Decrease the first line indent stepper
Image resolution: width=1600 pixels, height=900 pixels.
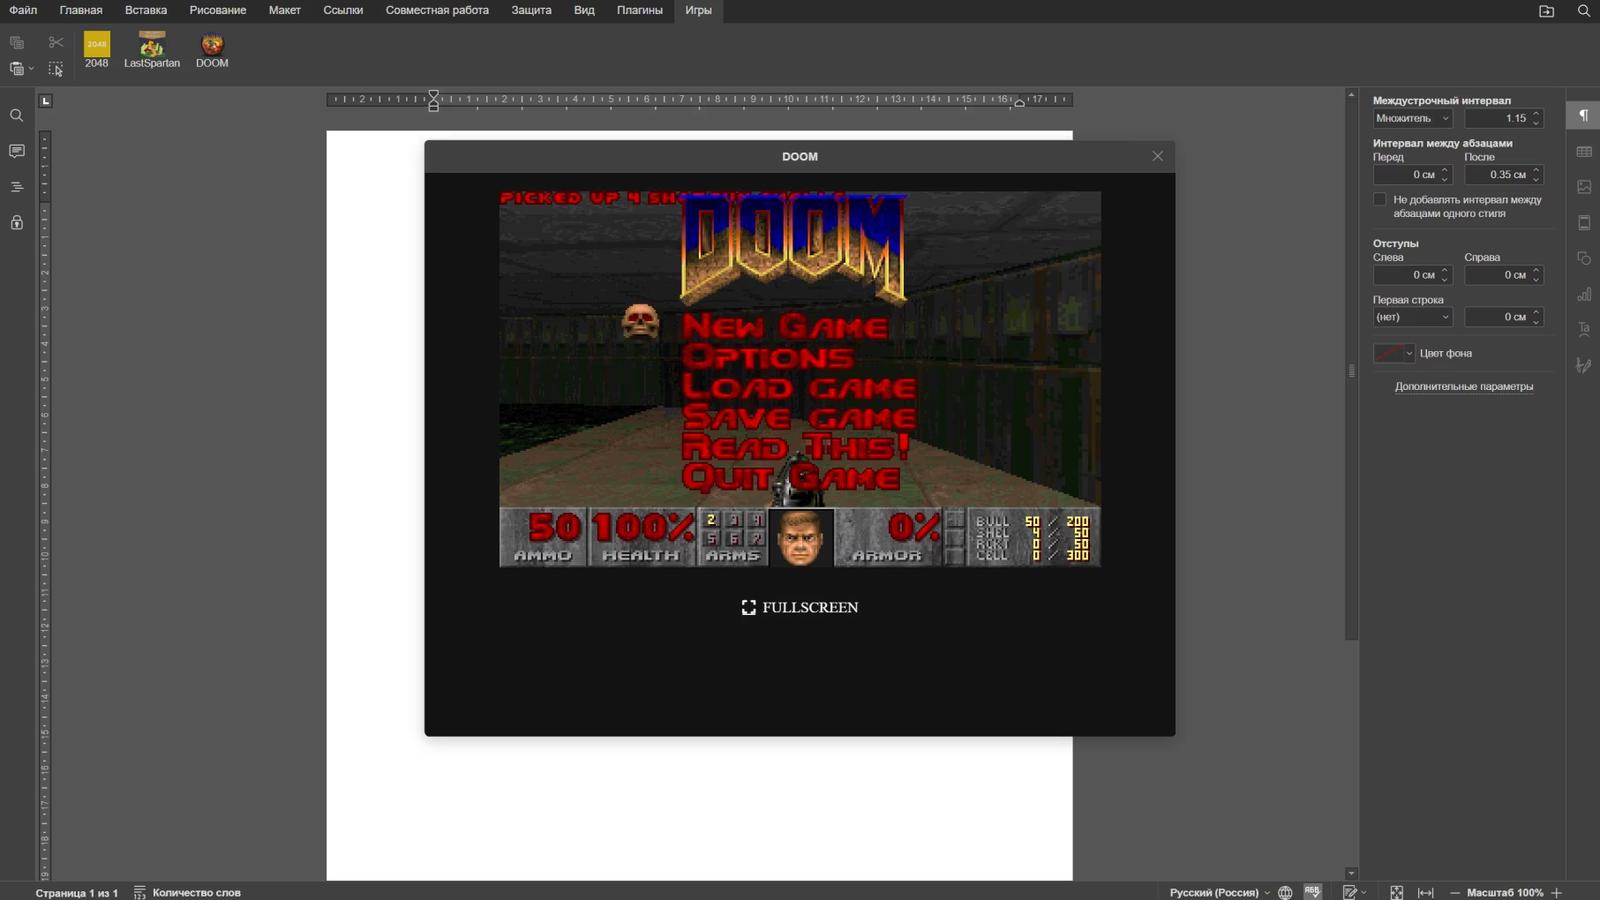(x=1536, y=321)
